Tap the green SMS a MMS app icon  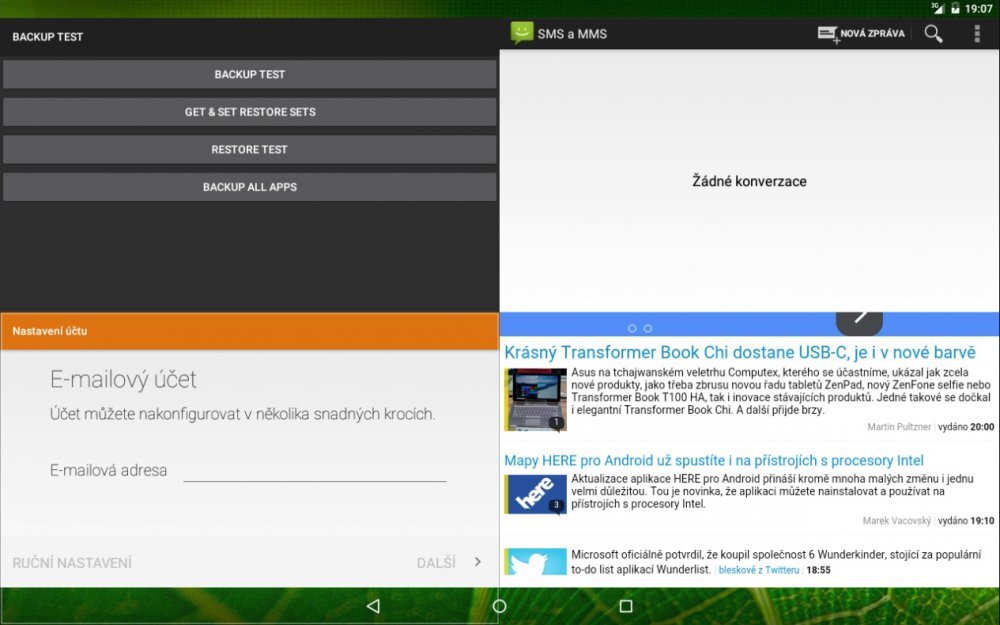pyautogui.click(x=521, y=32)
